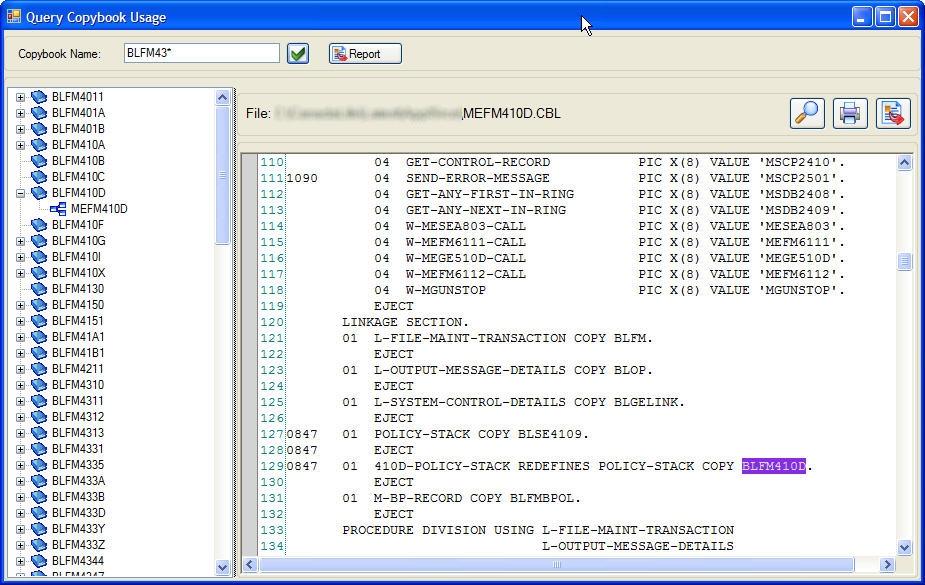Collapse the BLFM410D tree node

[21, 193]
